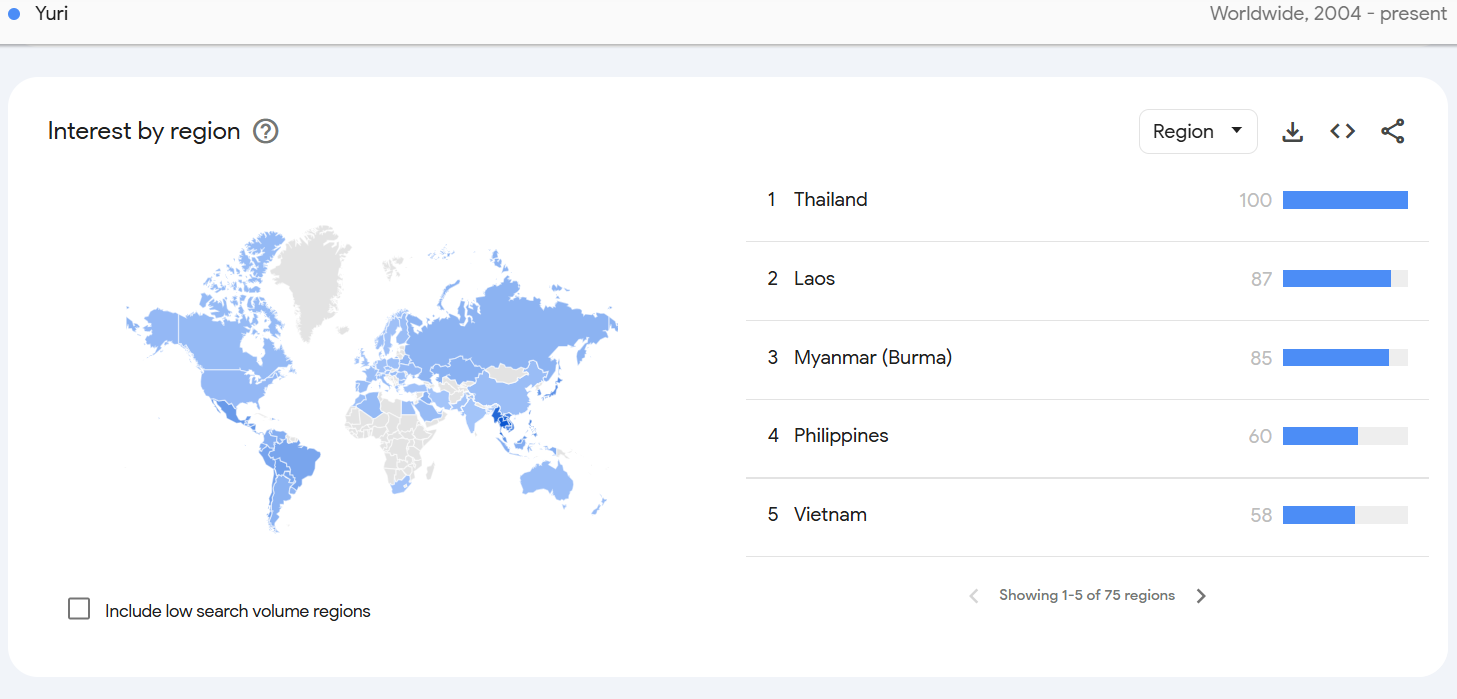
Task: Click the Philippines score value 60
Action: 1260,436
